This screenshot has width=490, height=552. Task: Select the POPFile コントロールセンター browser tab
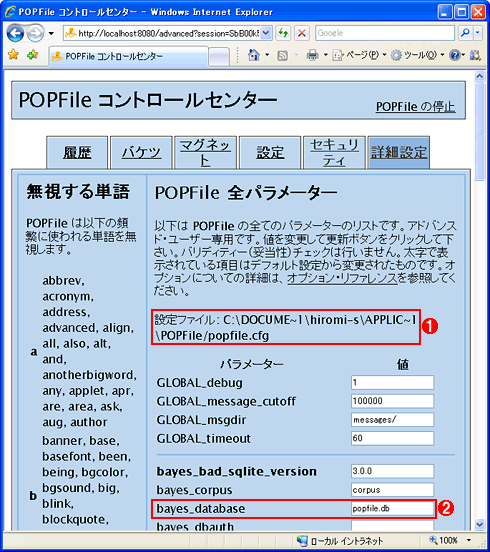click(128, 56)
